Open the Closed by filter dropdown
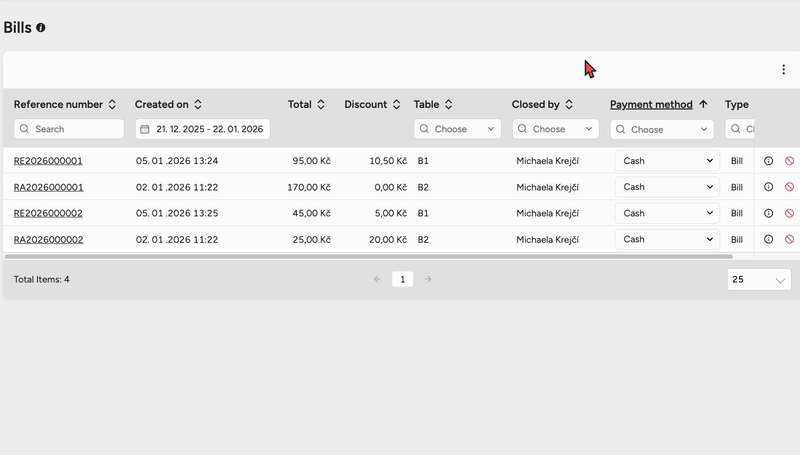 point(555,129)
